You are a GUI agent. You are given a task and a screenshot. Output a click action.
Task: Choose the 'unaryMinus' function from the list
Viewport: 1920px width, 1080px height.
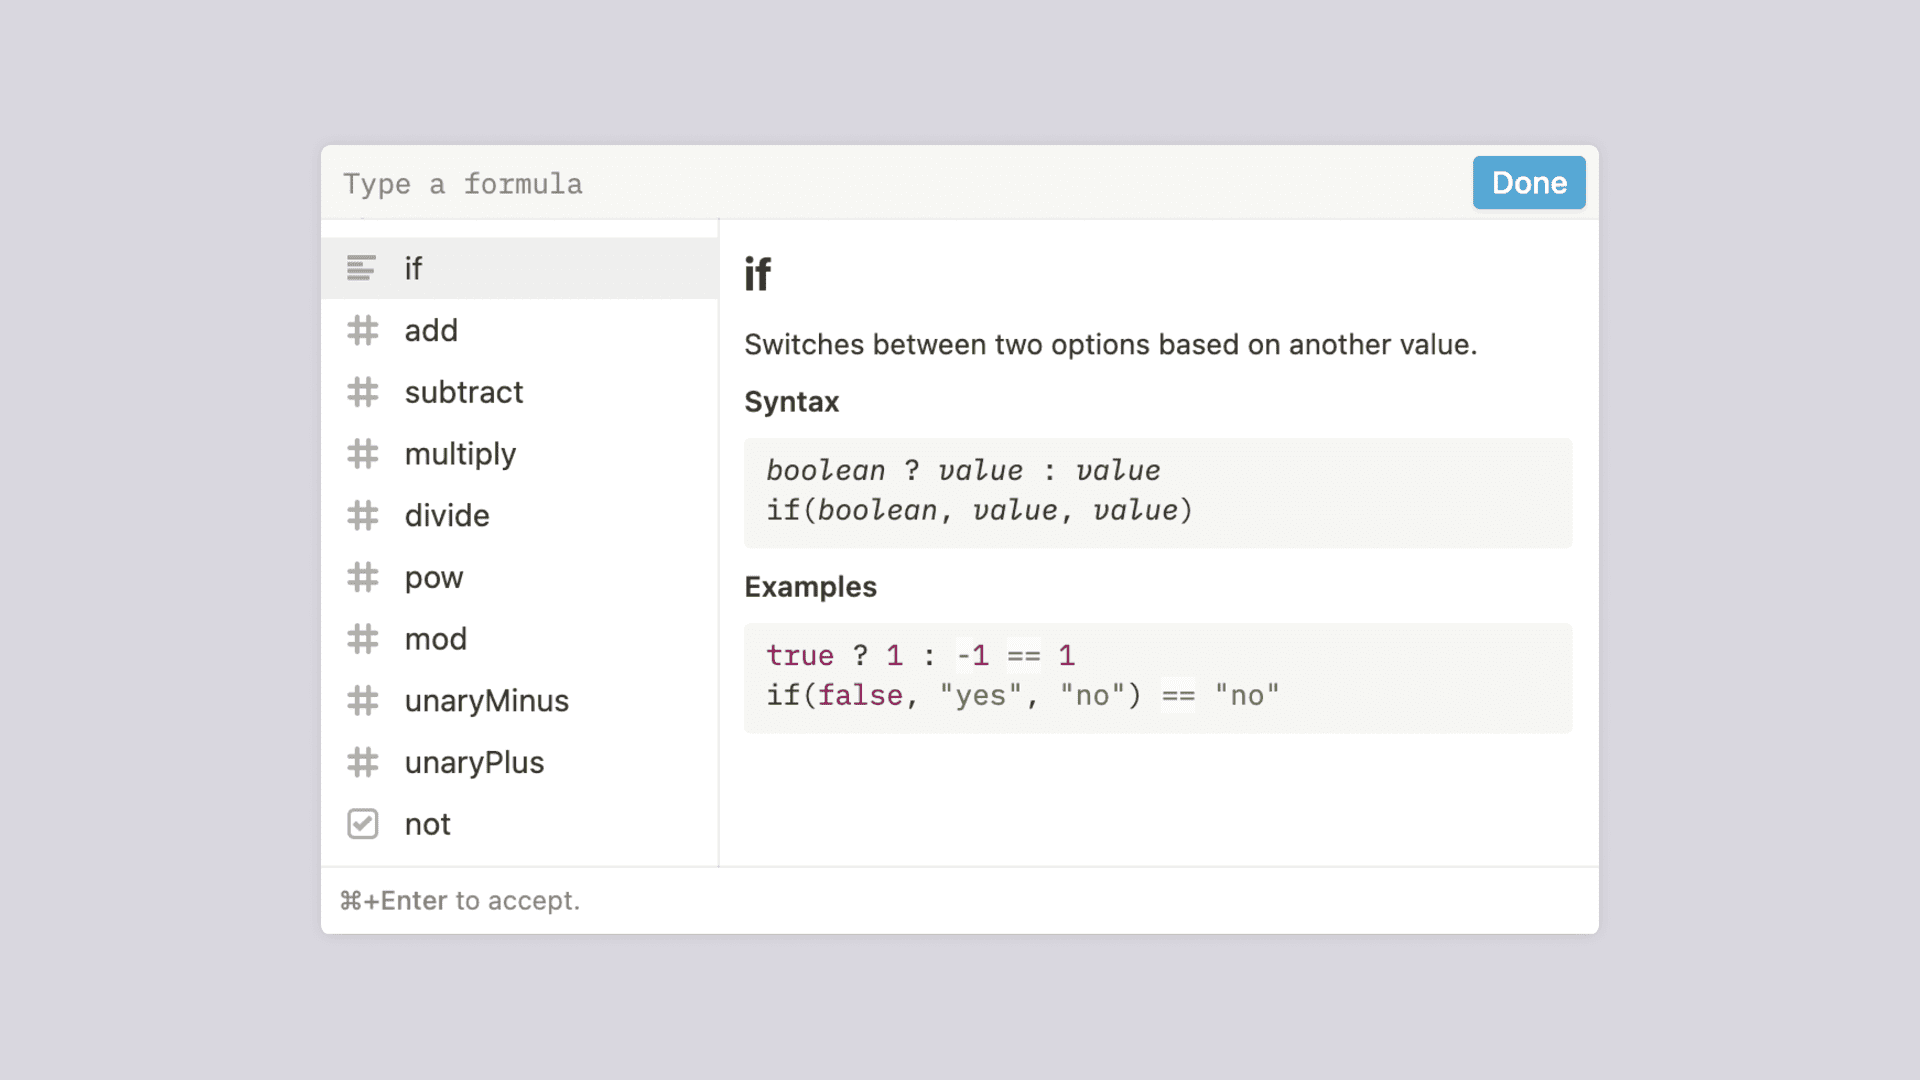tap(520, 701)
